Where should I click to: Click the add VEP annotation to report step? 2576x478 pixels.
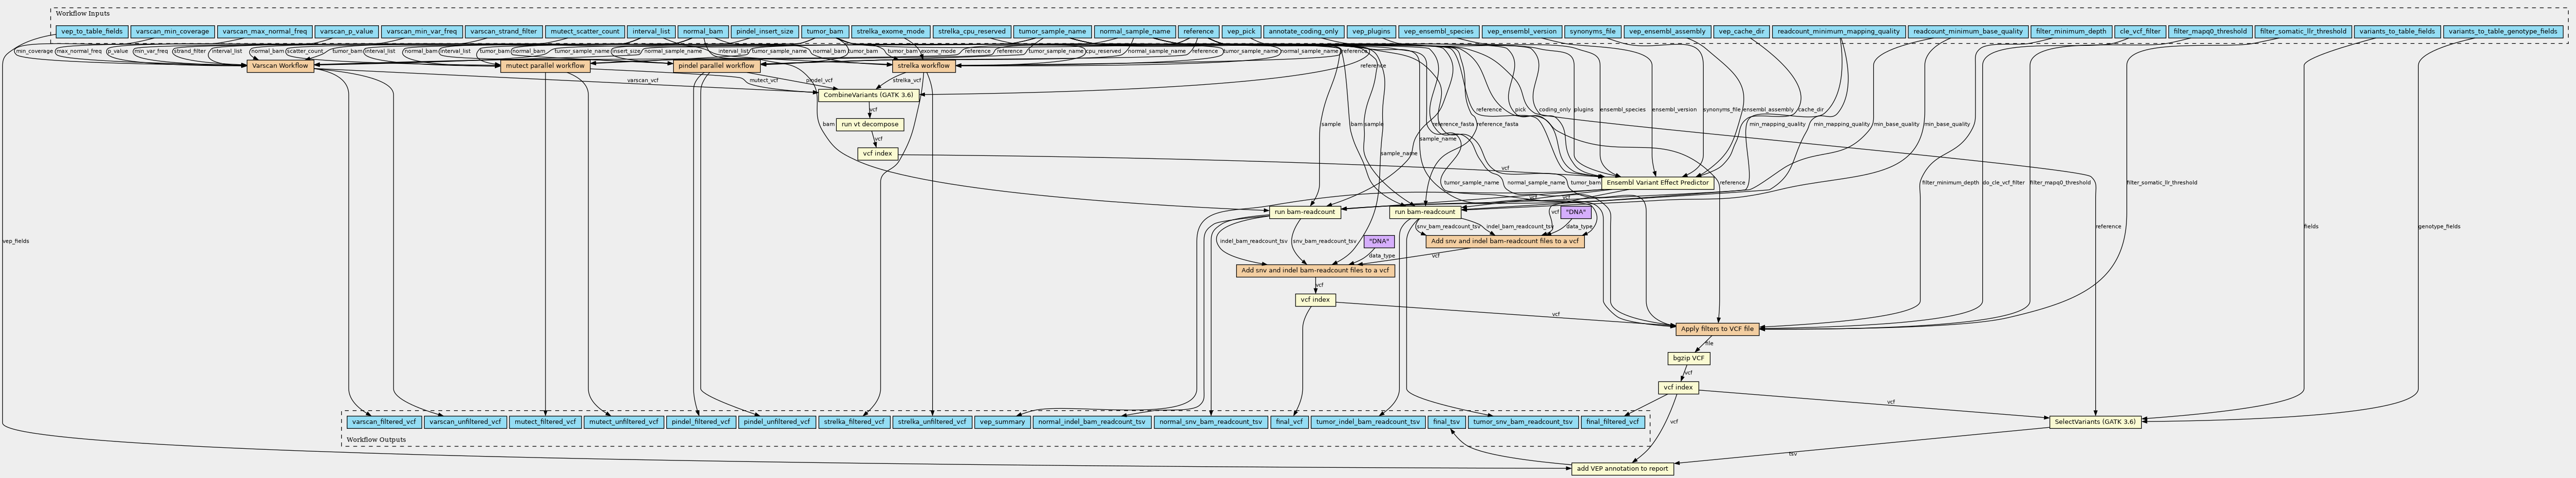click(x=1622, y=469)
